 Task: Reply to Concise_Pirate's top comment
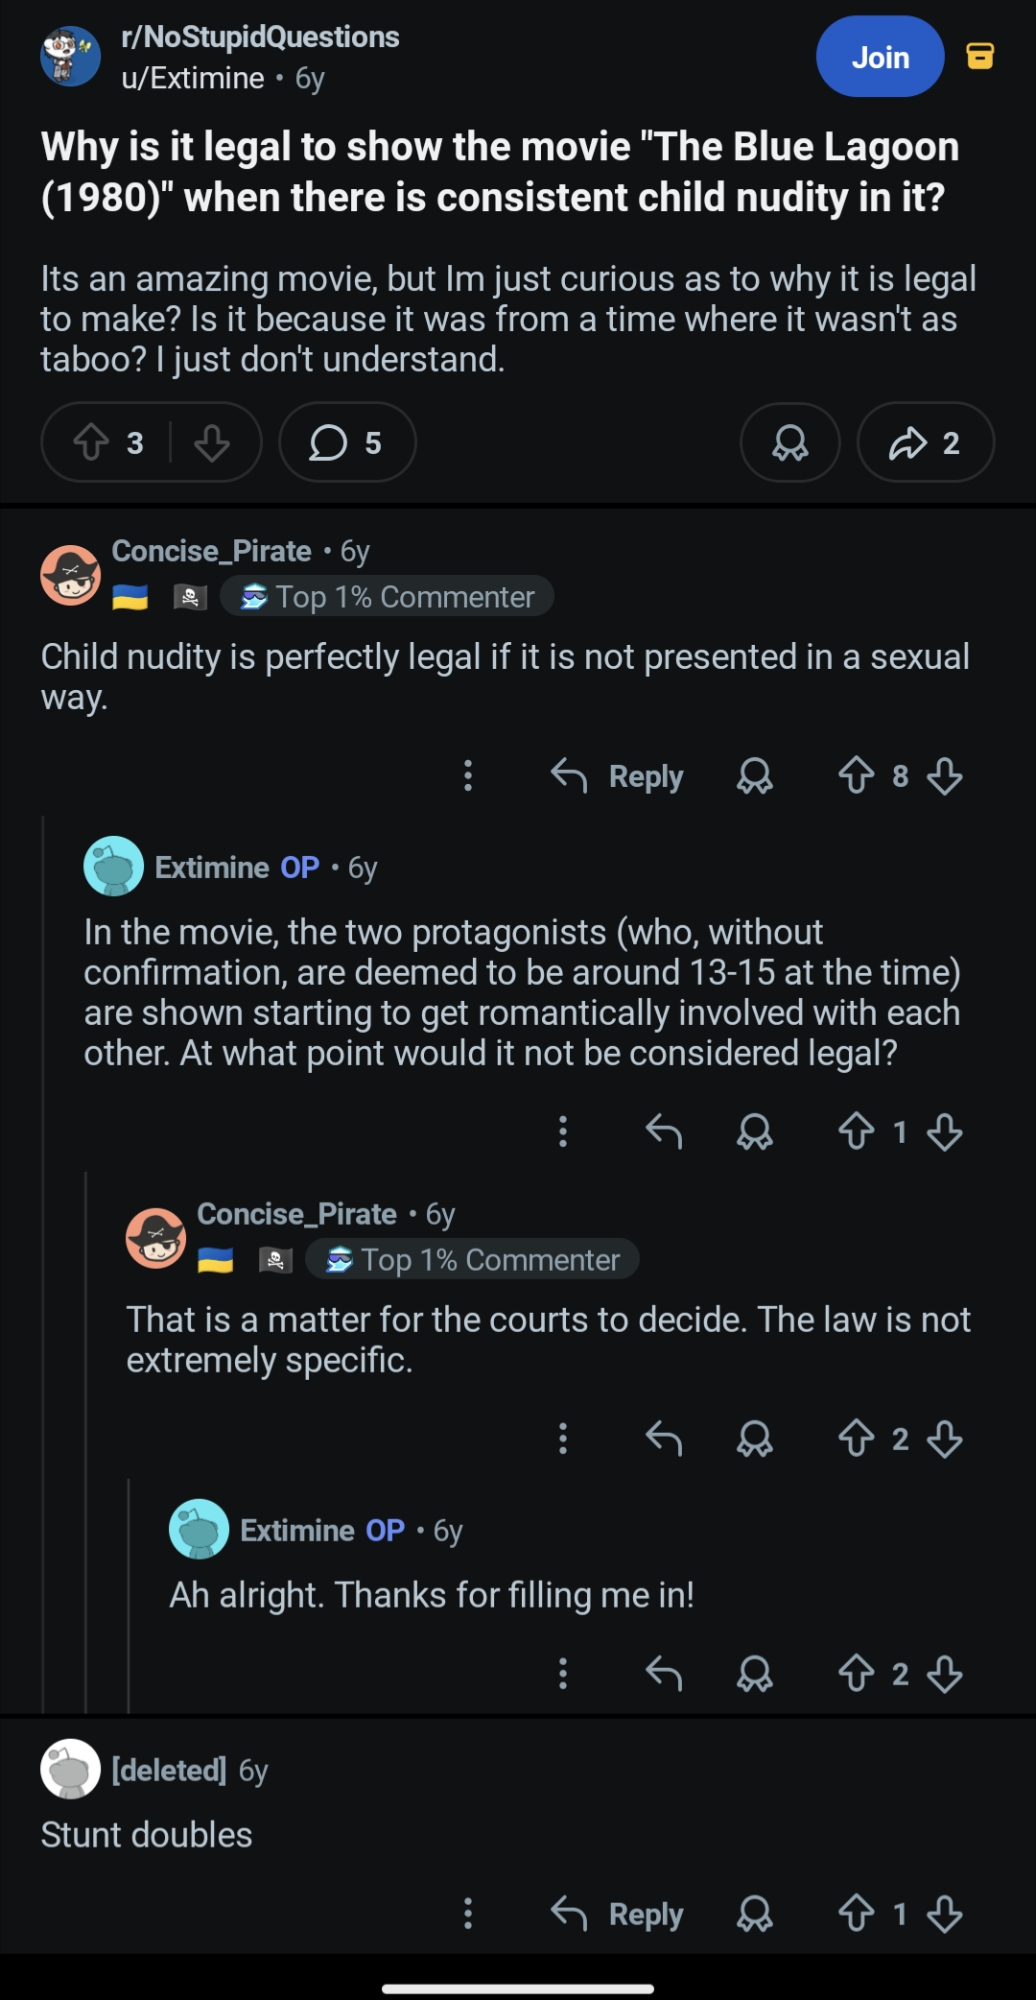(617, 776)
